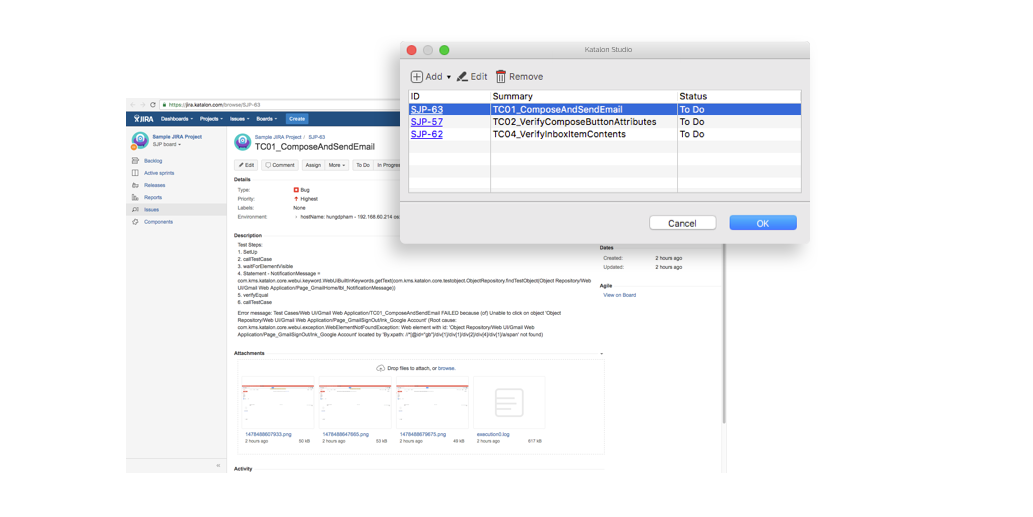
Task: Open the More dropdown on the issue
Action: [x=337, y=165]
